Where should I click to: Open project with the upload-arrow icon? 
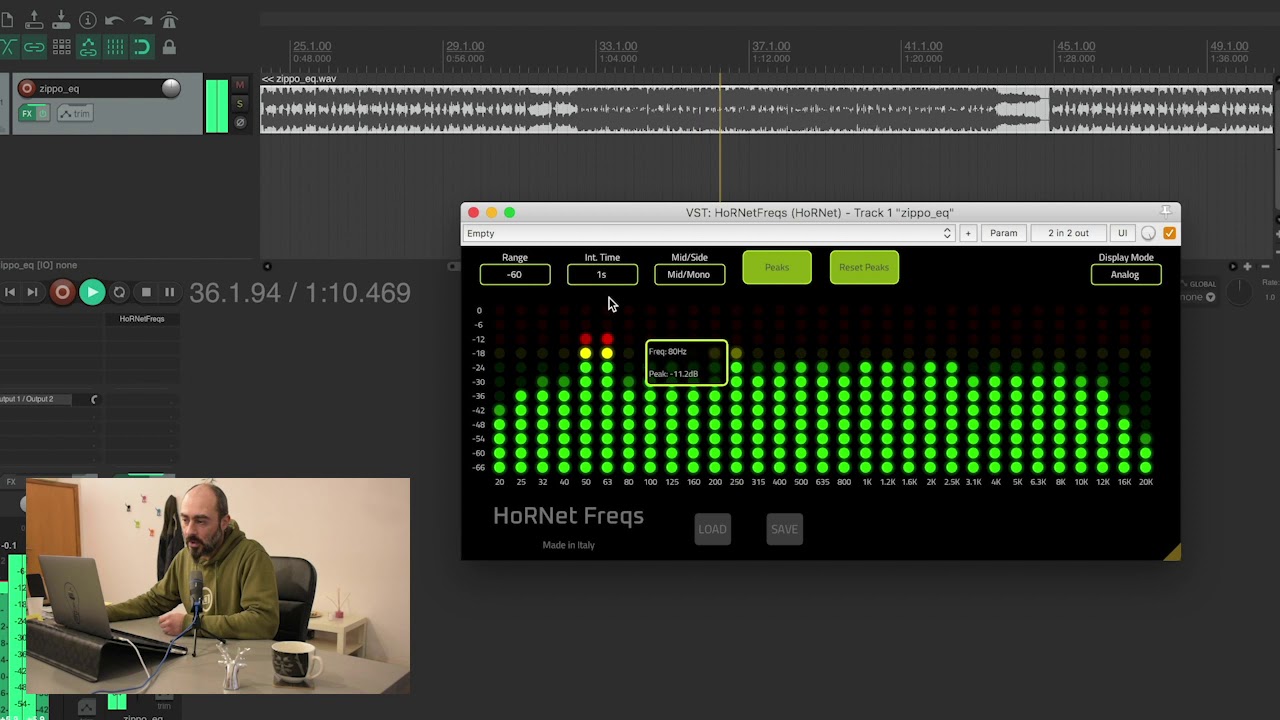click(34, 20)
